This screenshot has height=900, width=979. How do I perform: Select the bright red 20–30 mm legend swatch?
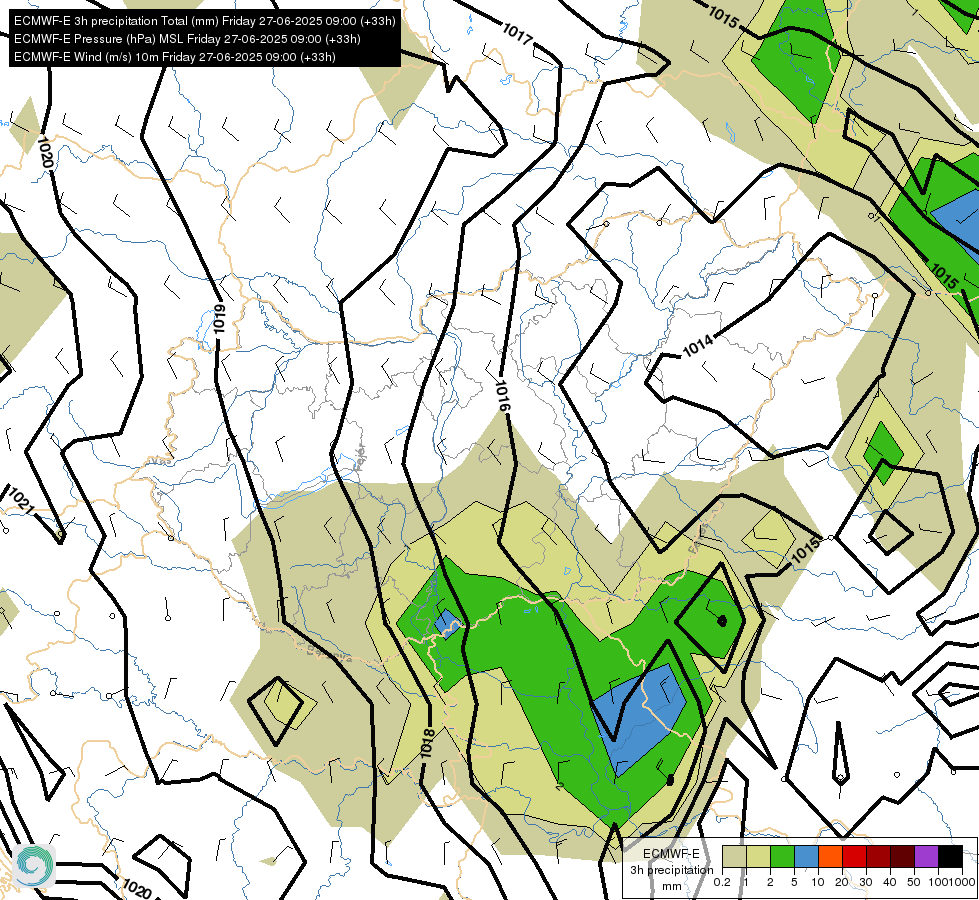tap(854, 856)
